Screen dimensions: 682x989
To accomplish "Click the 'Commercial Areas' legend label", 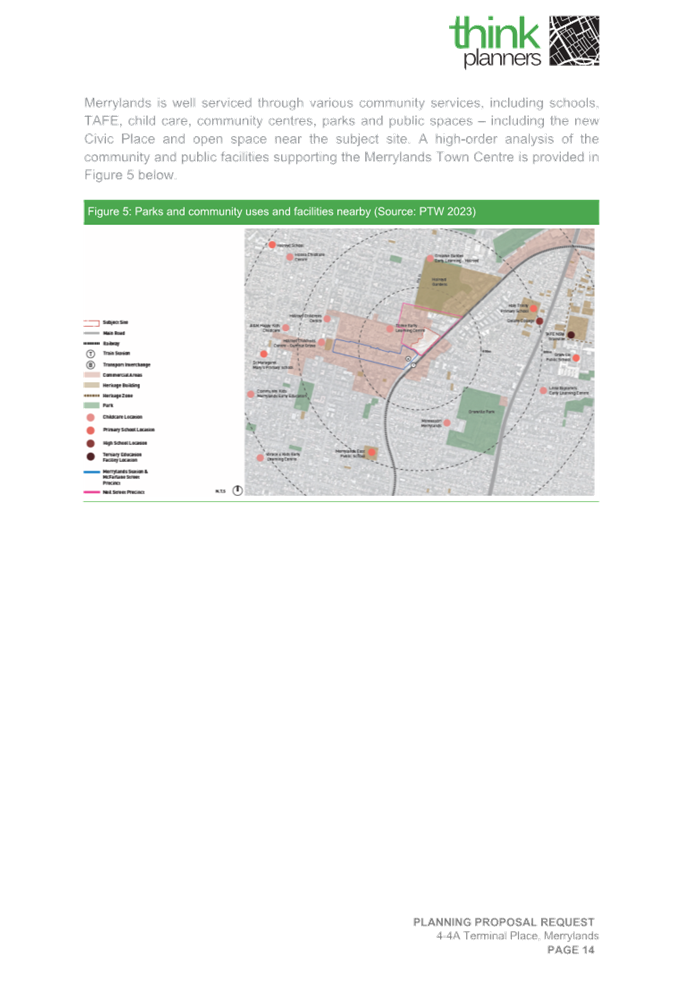I will pyautogui.click(x=122, y=375).
